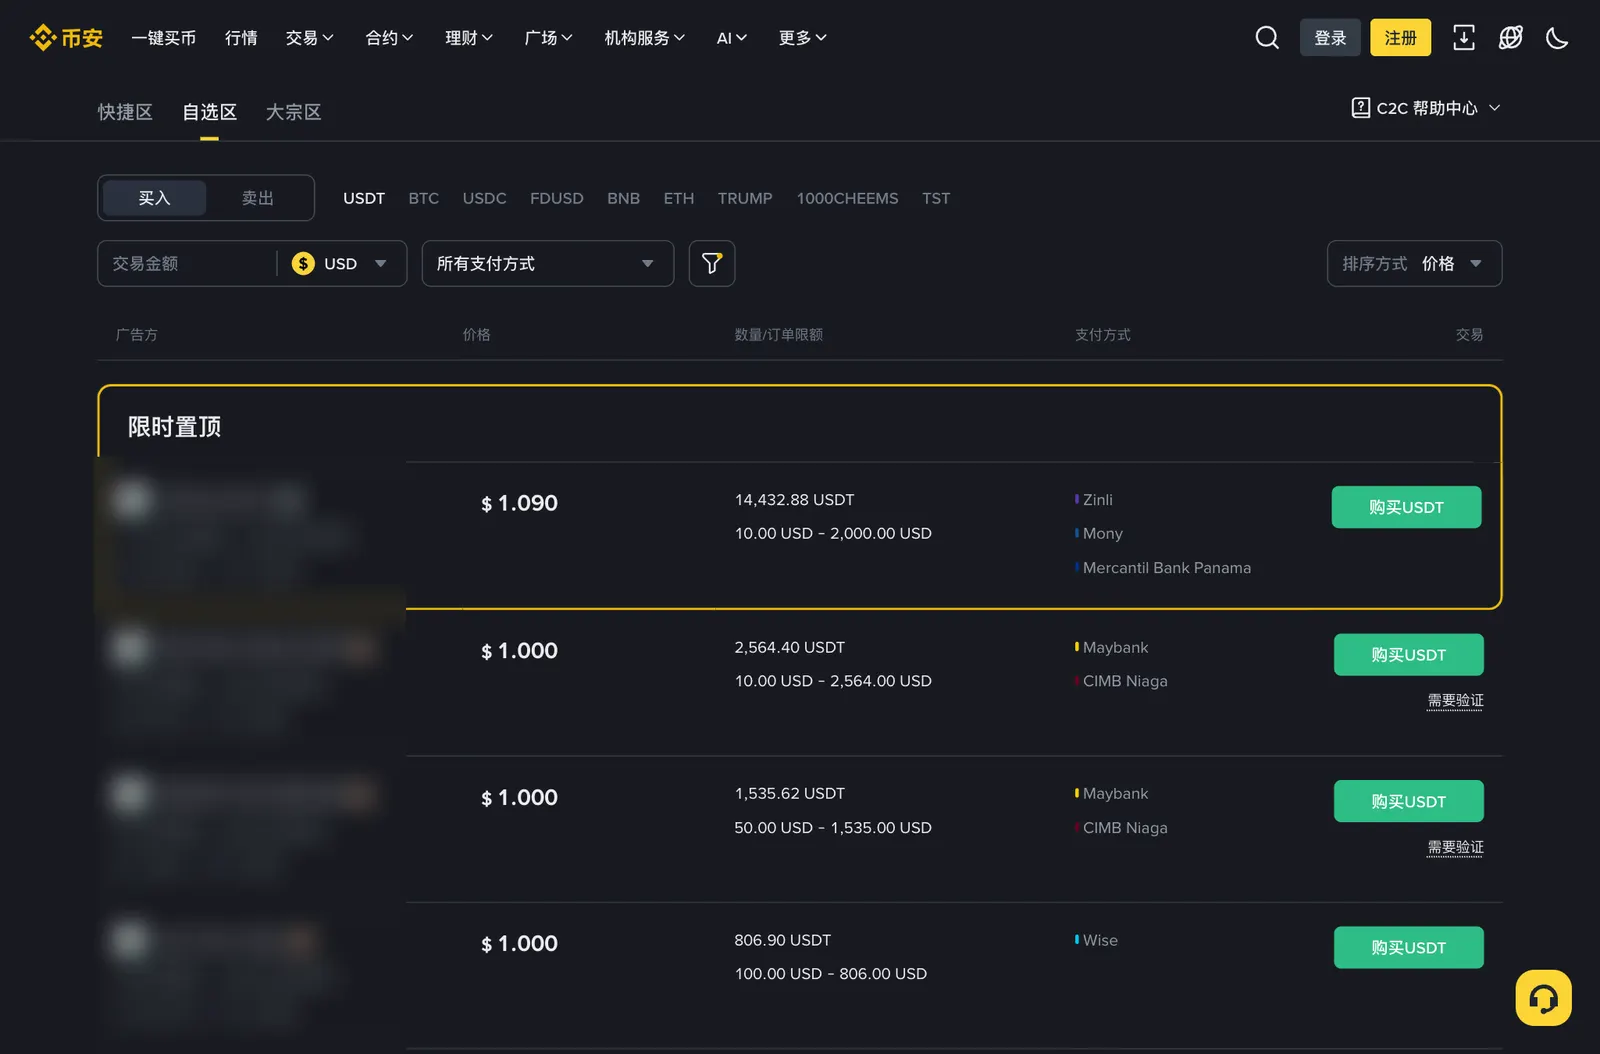Open the USD currency dropdown
Image resolution: width=1600 pixels, height=1054 pixels.
point(340,264)
